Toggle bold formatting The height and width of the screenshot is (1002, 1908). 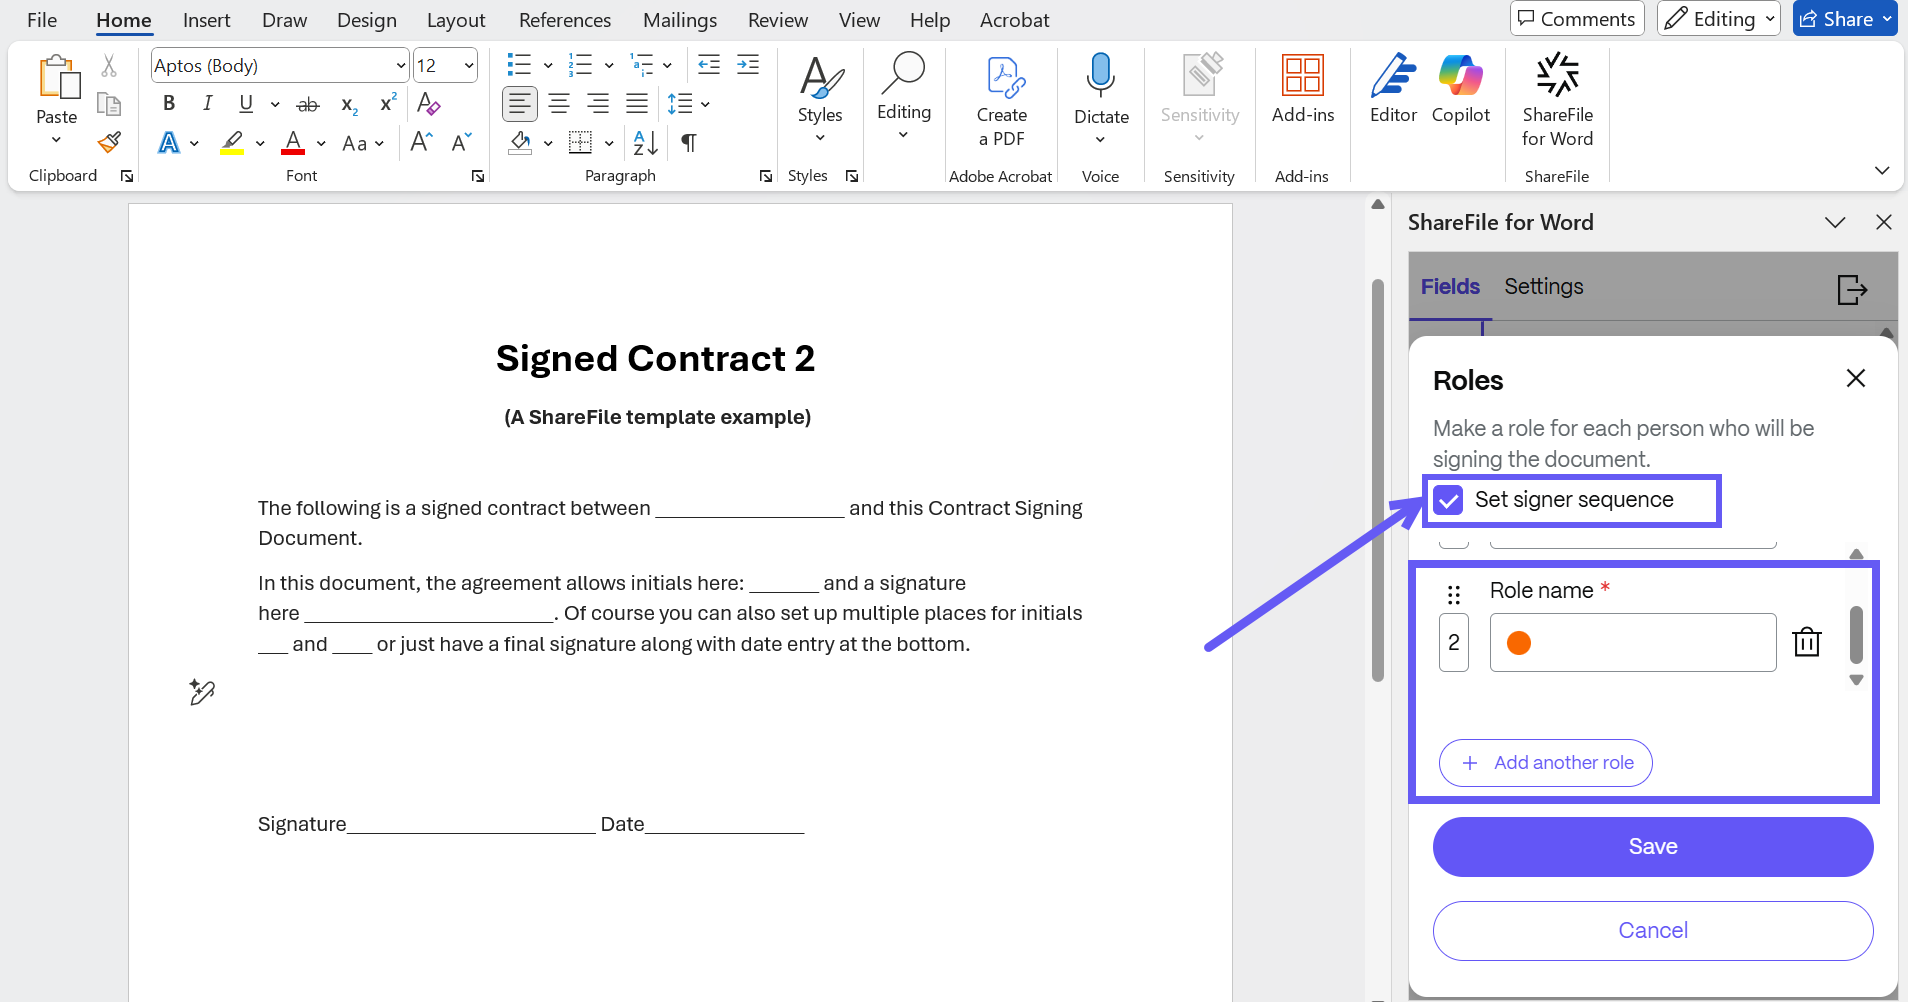169,103
